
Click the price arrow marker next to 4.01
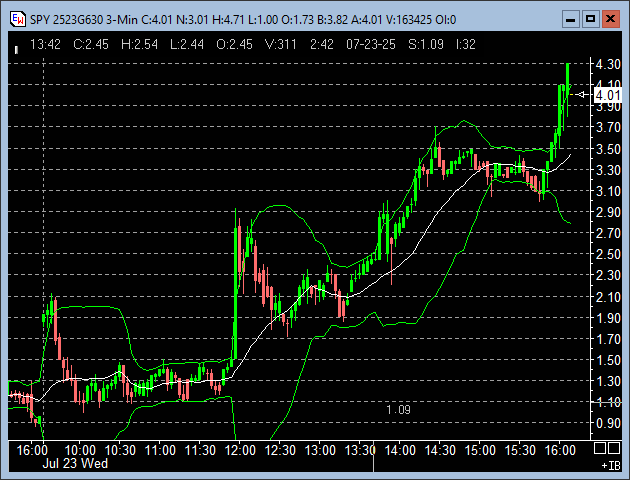click(x=581, y=95)
